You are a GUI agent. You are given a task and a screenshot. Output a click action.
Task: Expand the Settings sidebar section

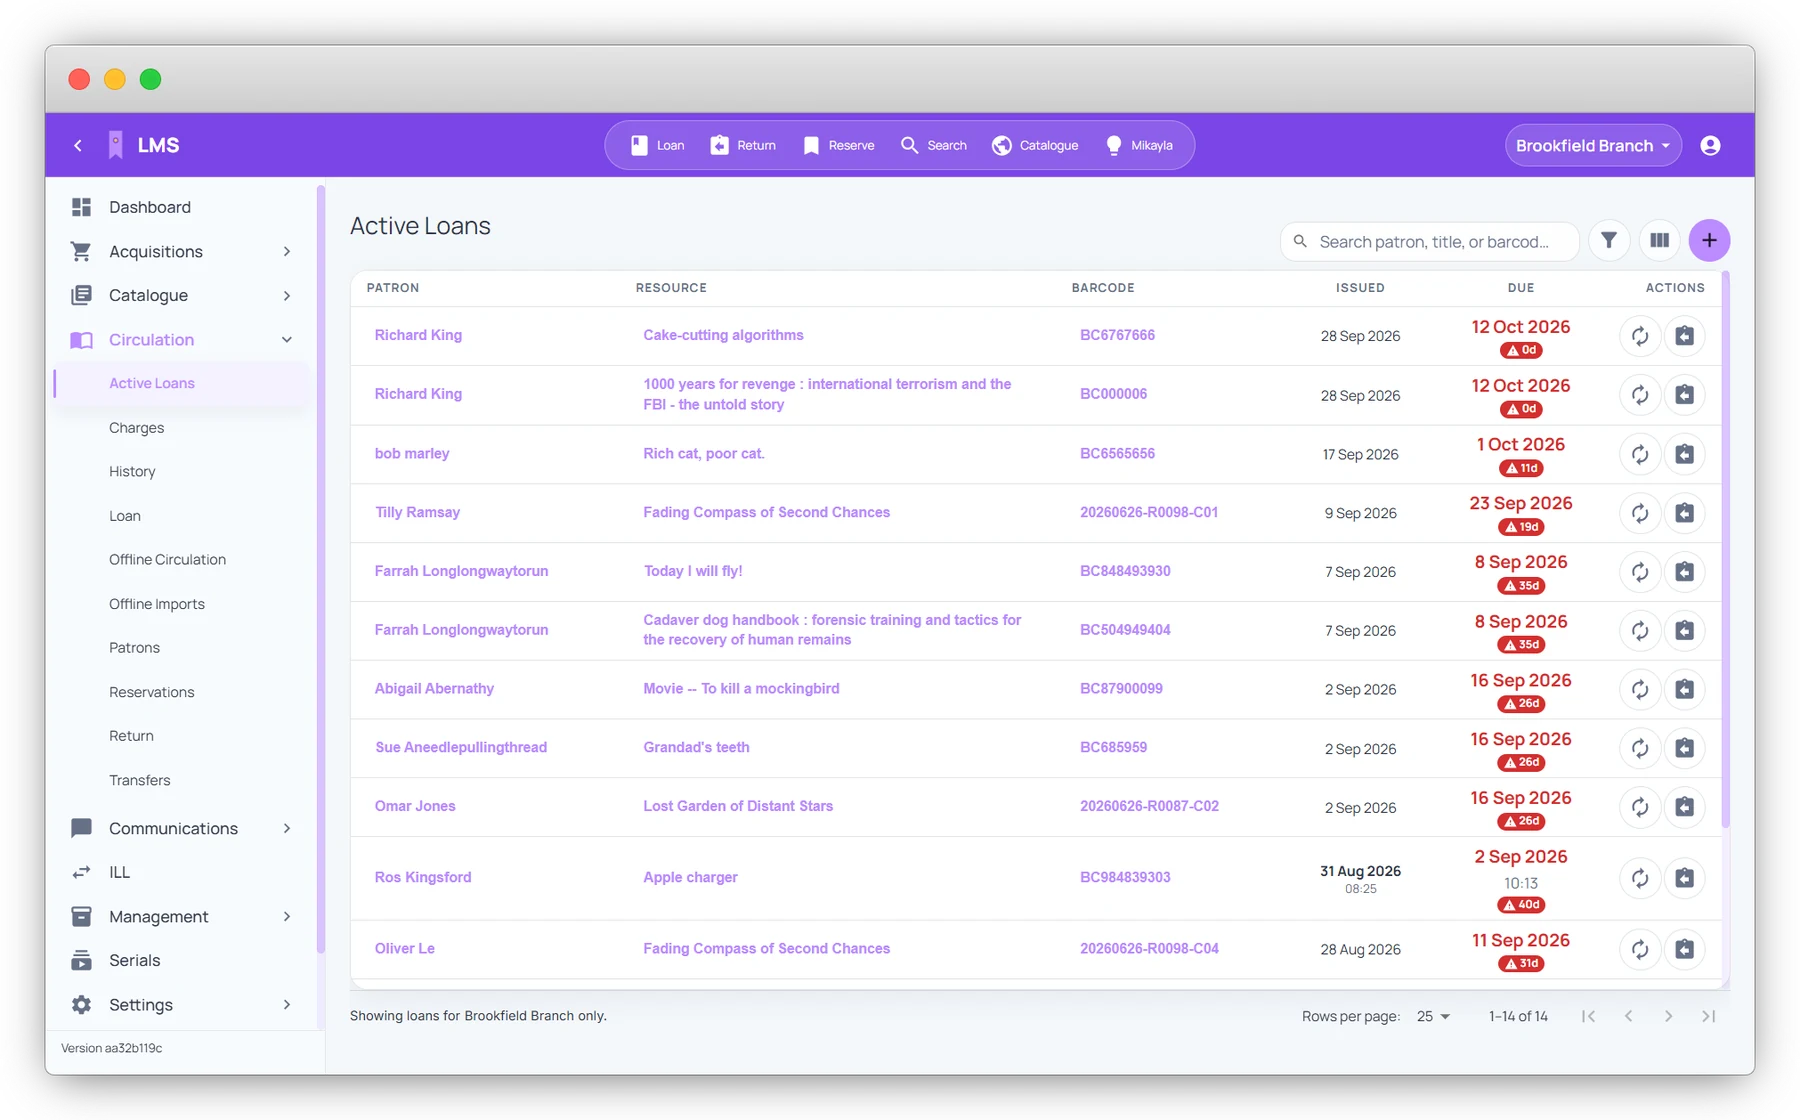[x=287, y=1004]
